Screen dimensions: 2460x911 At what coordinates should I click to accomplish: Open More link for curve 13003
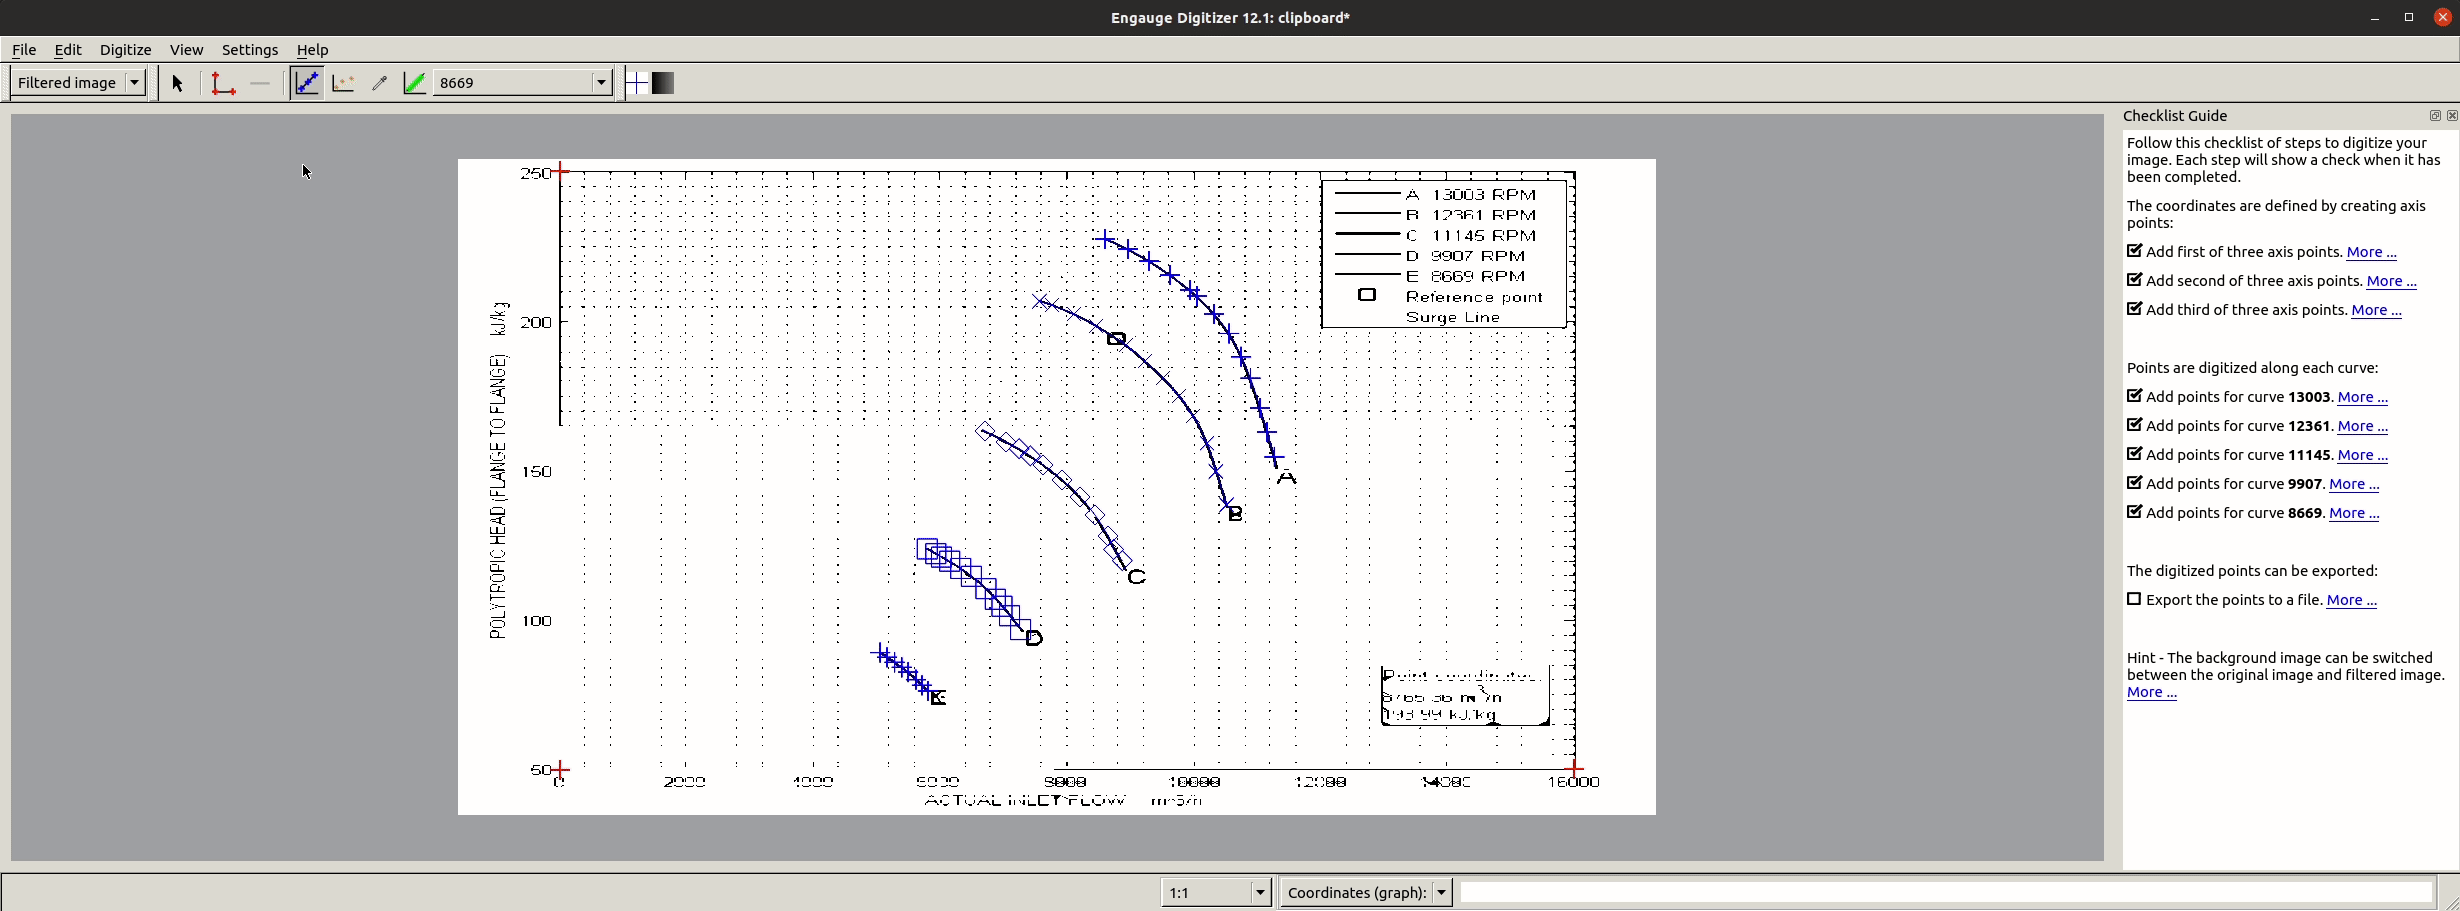click(2362, 397)
